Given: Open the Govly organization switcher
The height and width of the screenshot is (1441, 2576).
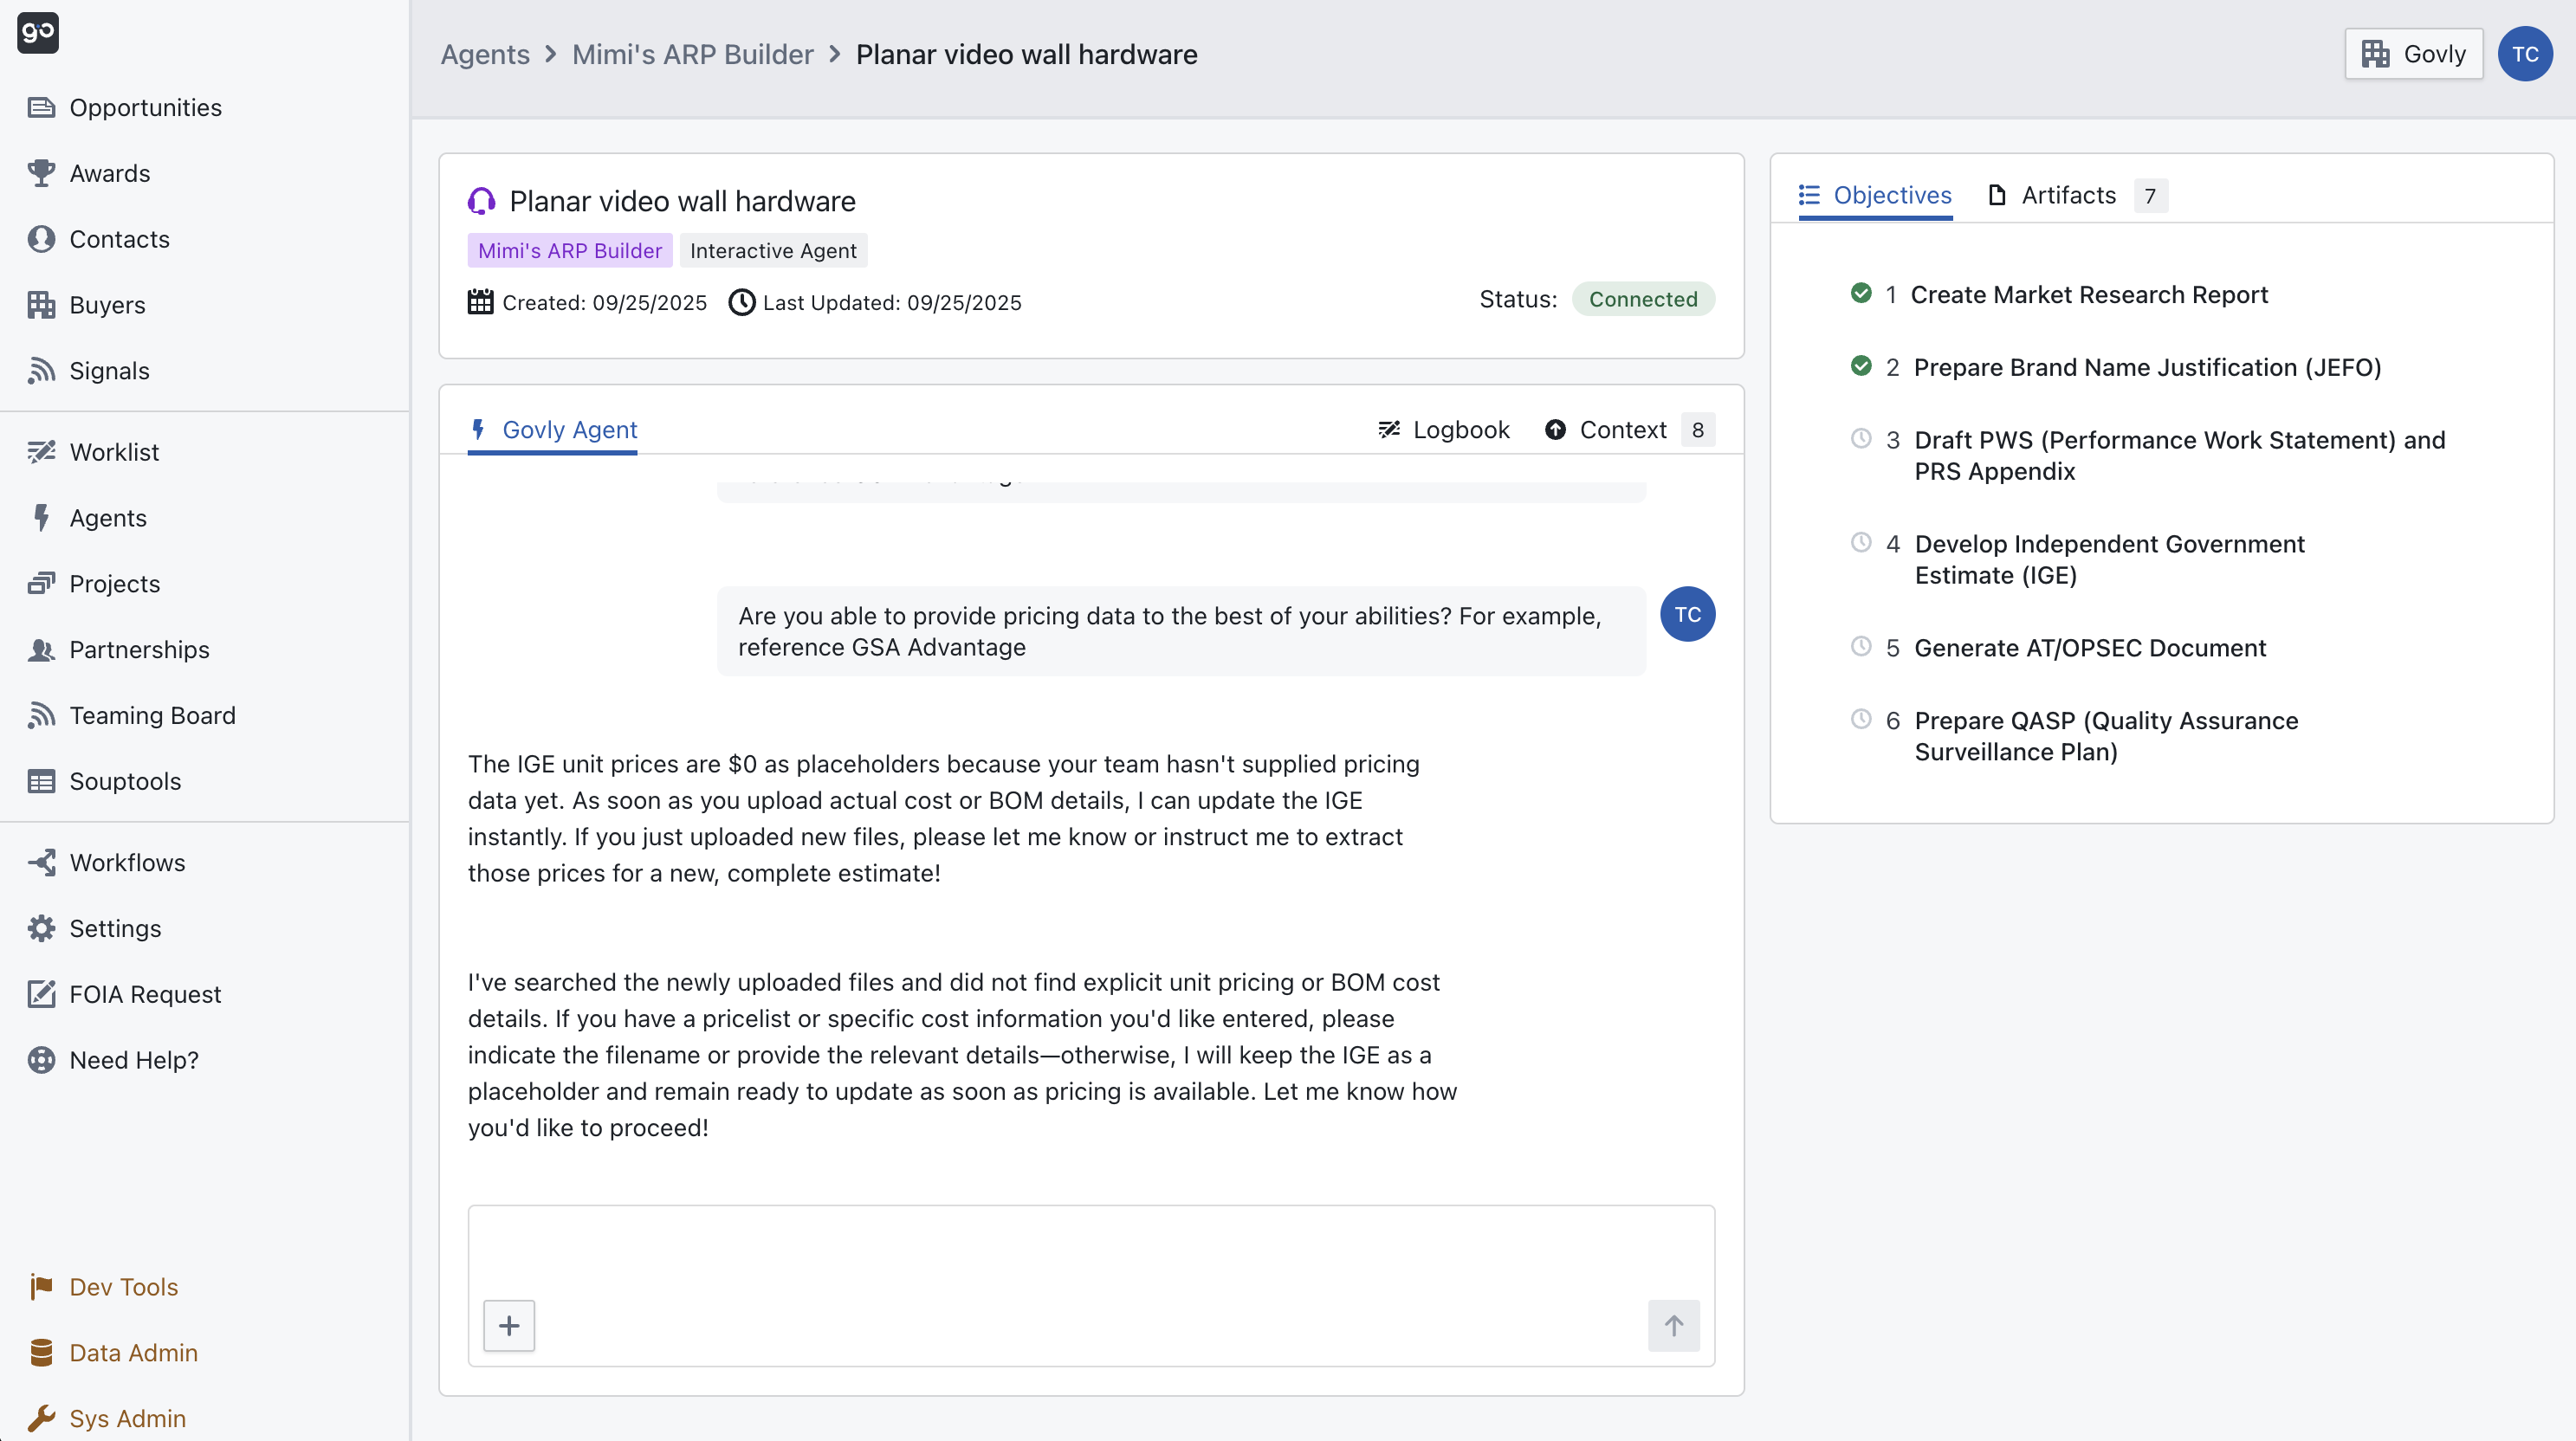Looking at the screenshot, I should tap(2413, 54).
